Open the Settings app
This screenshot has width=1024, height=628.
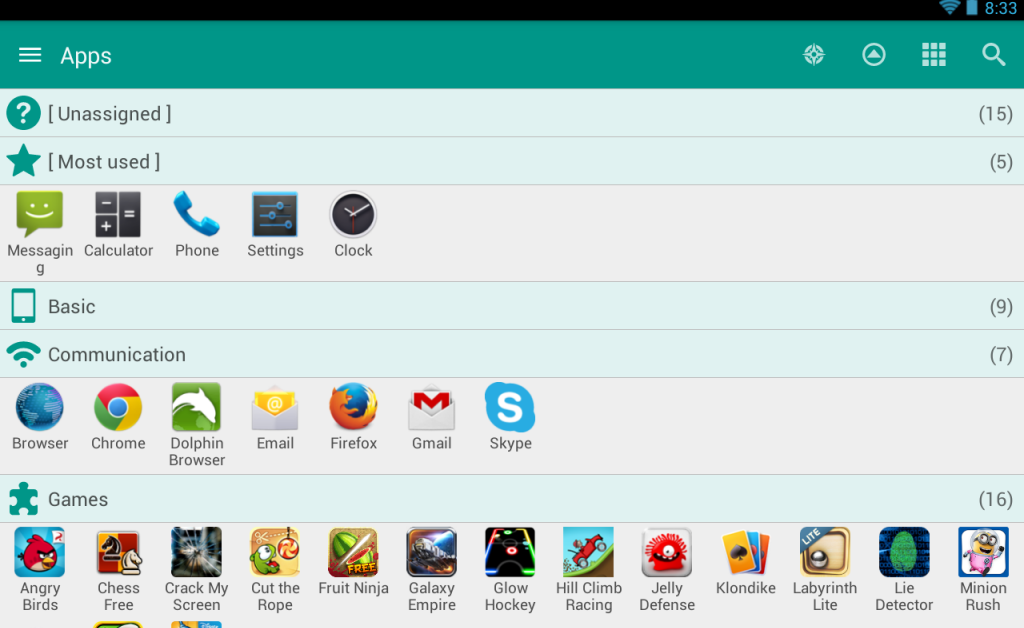pos(275,225)
